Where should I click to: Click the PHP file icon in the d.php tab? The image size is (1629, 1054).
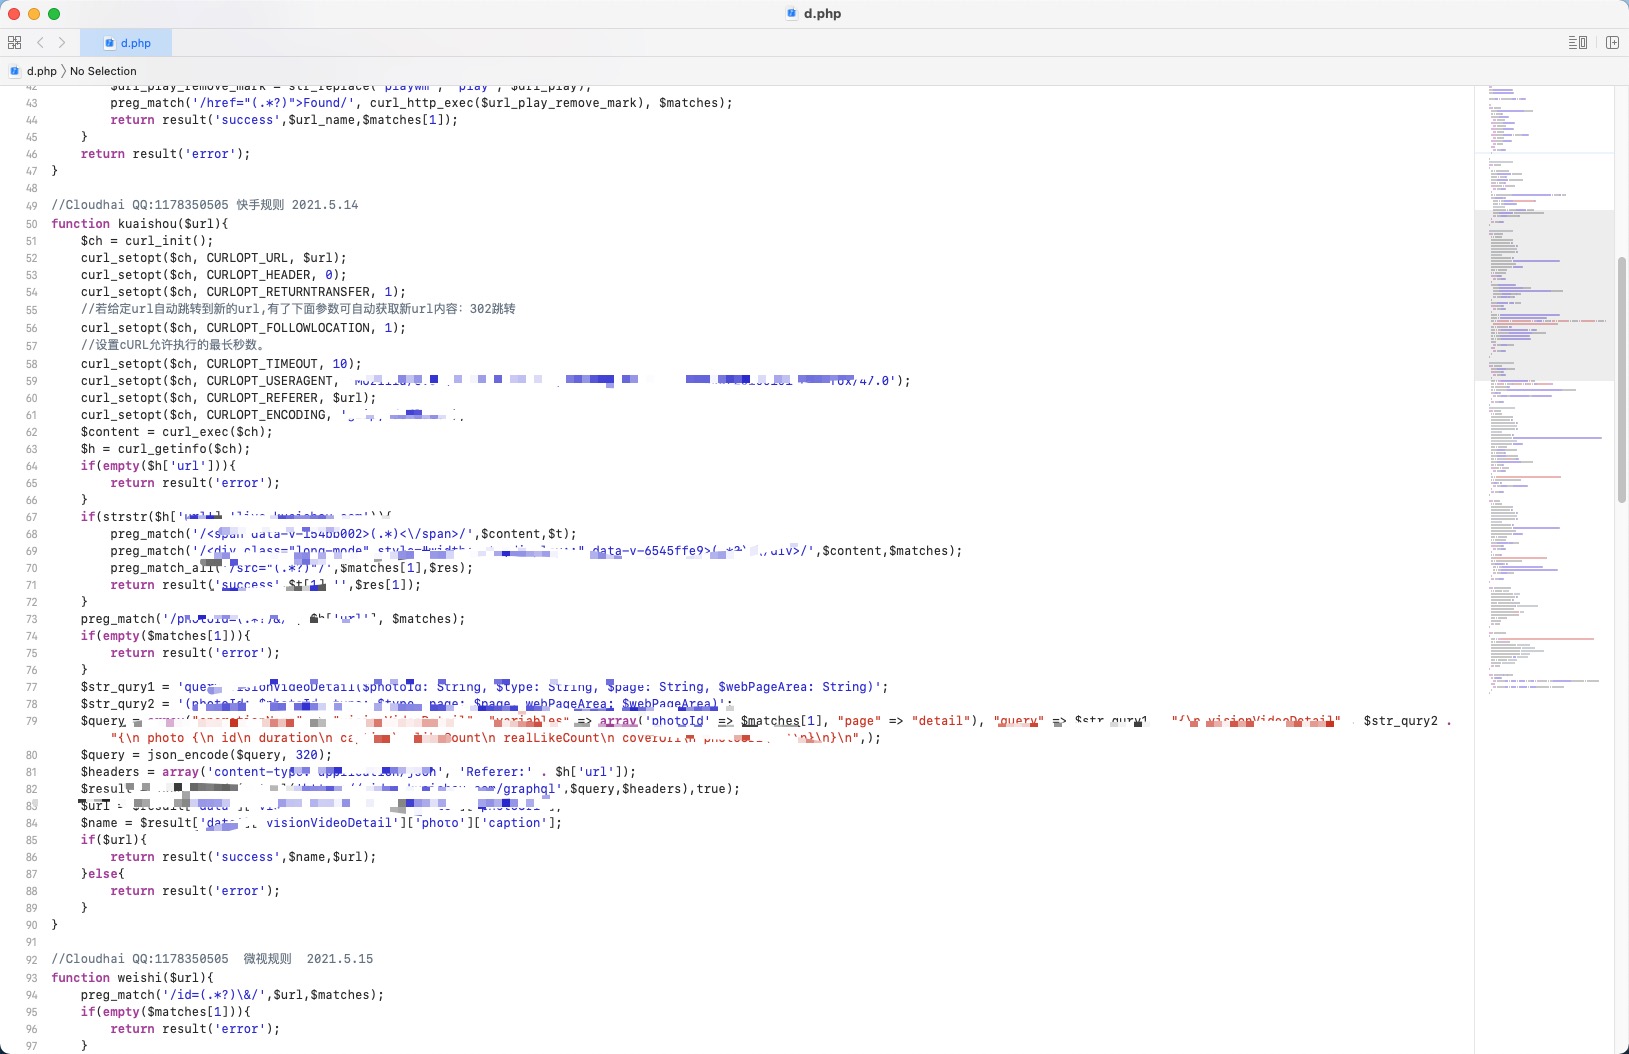(x=110, y=43)
